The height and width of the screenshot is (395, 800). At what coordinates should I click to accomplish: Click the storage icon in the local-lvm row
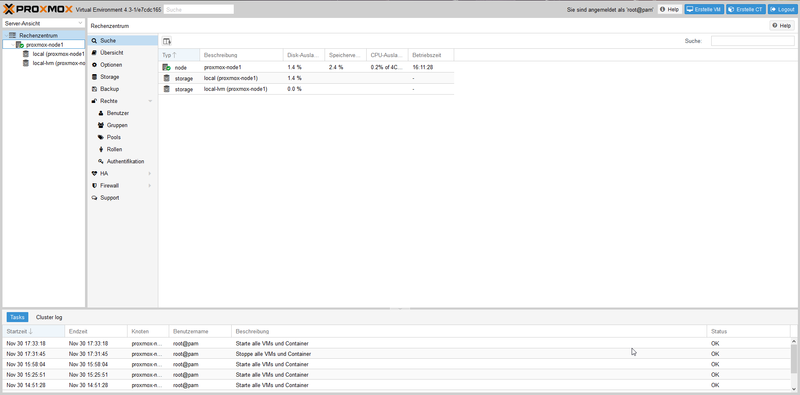[166, 89]
